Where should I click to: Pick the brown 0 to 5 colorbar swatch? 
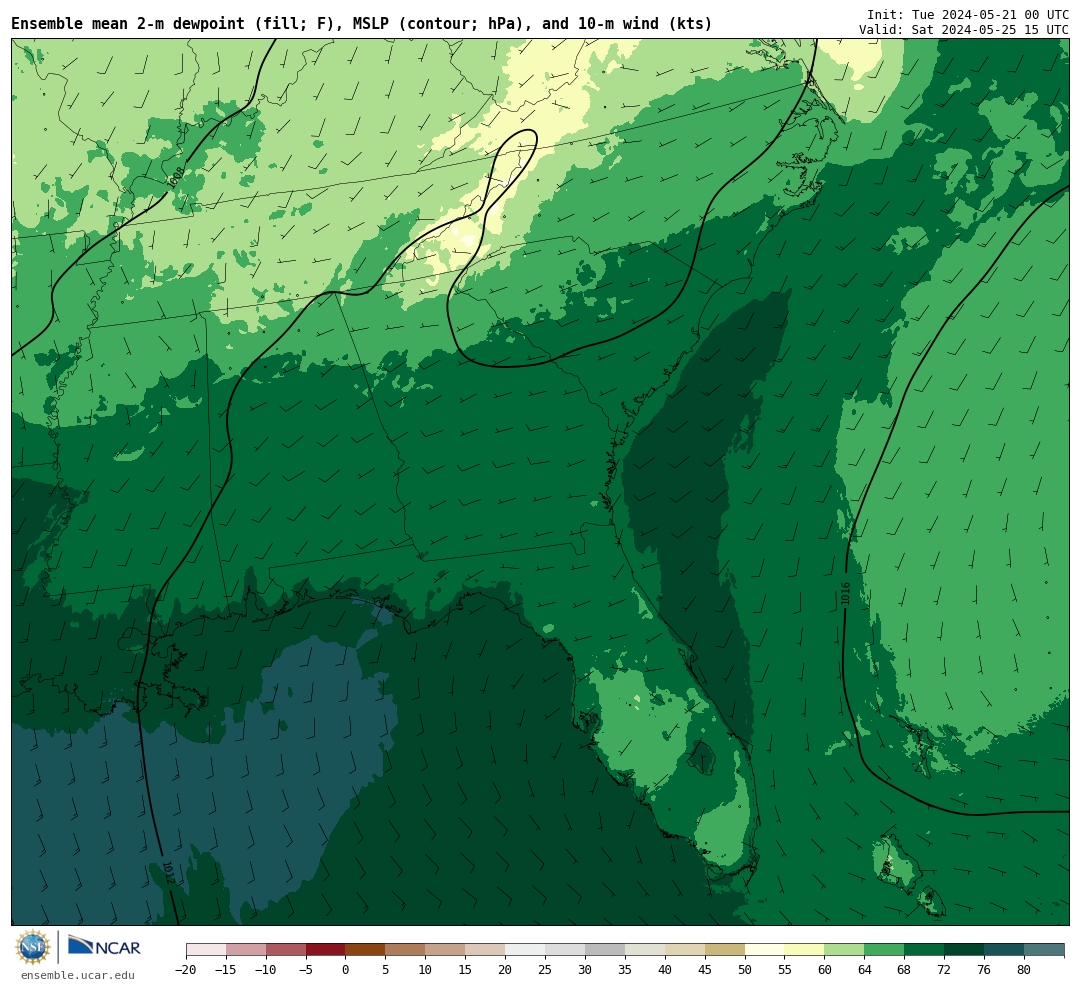coord(366,950)
